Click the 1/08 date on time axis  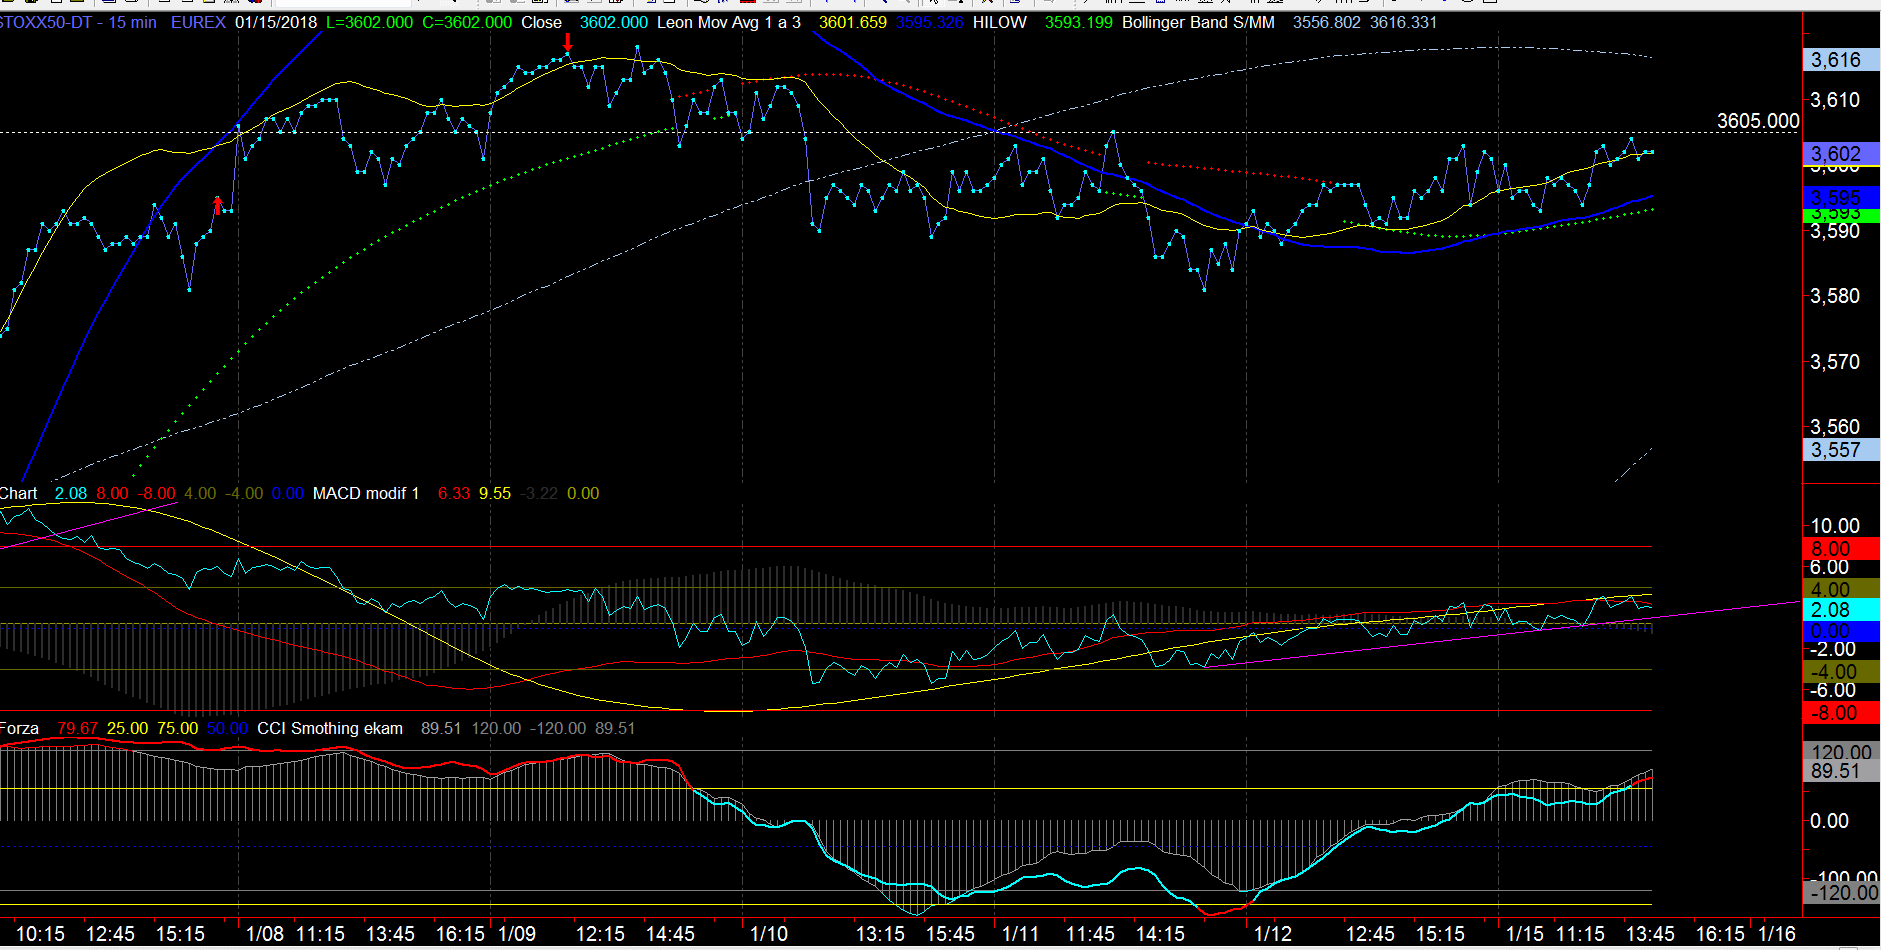(265, 934)
